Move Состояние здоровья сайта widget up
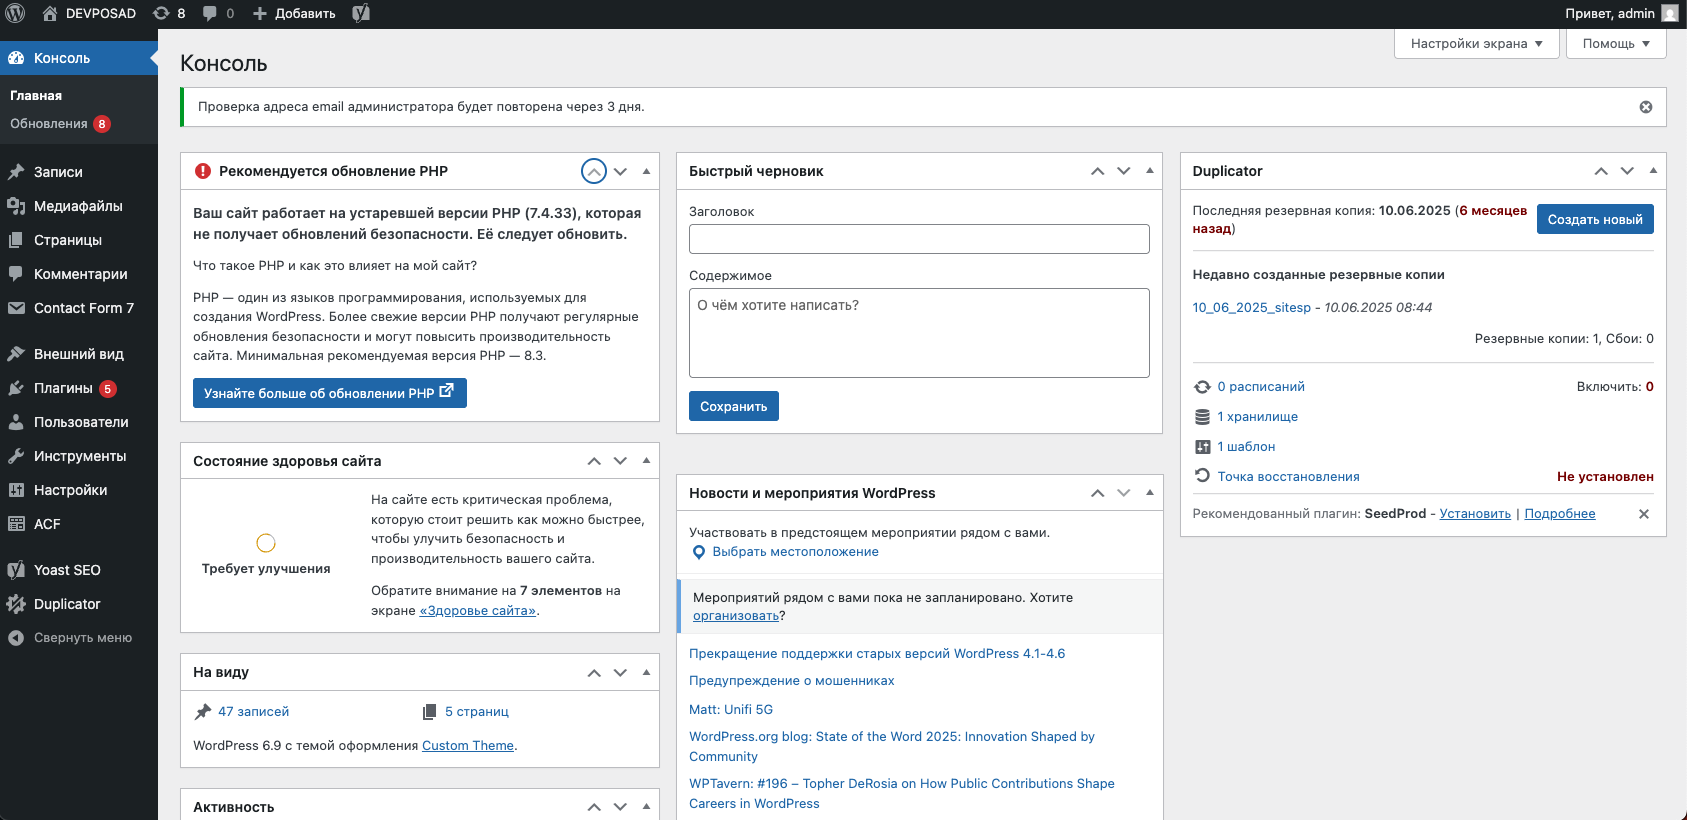 (594, 461)
